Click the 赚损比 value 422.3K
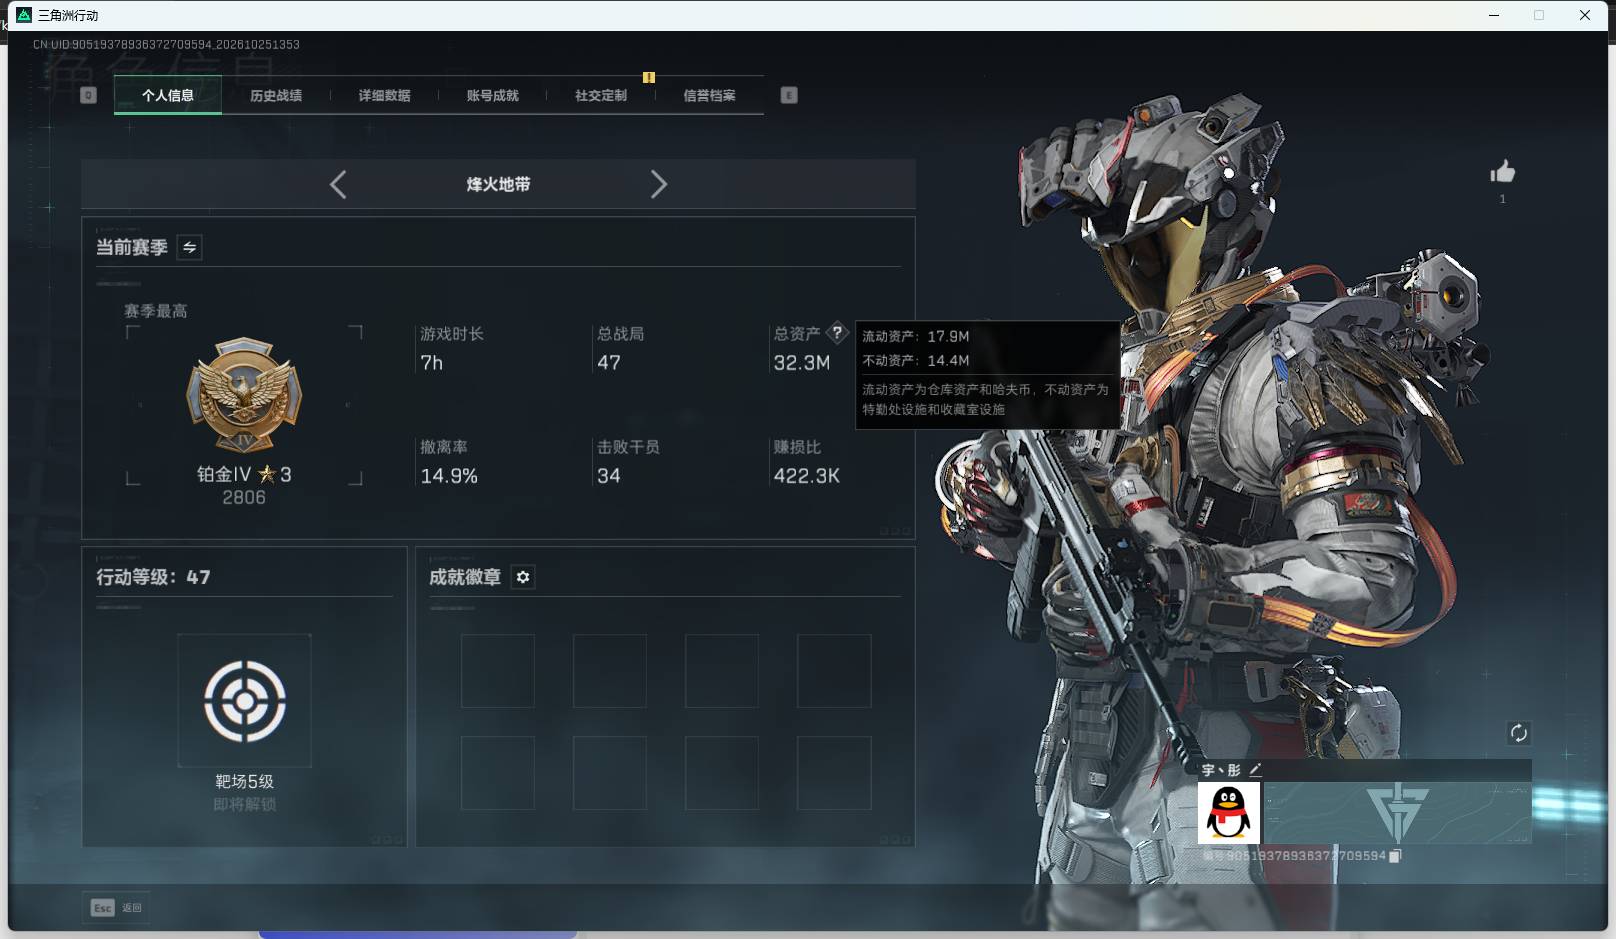 click(807, 476)
